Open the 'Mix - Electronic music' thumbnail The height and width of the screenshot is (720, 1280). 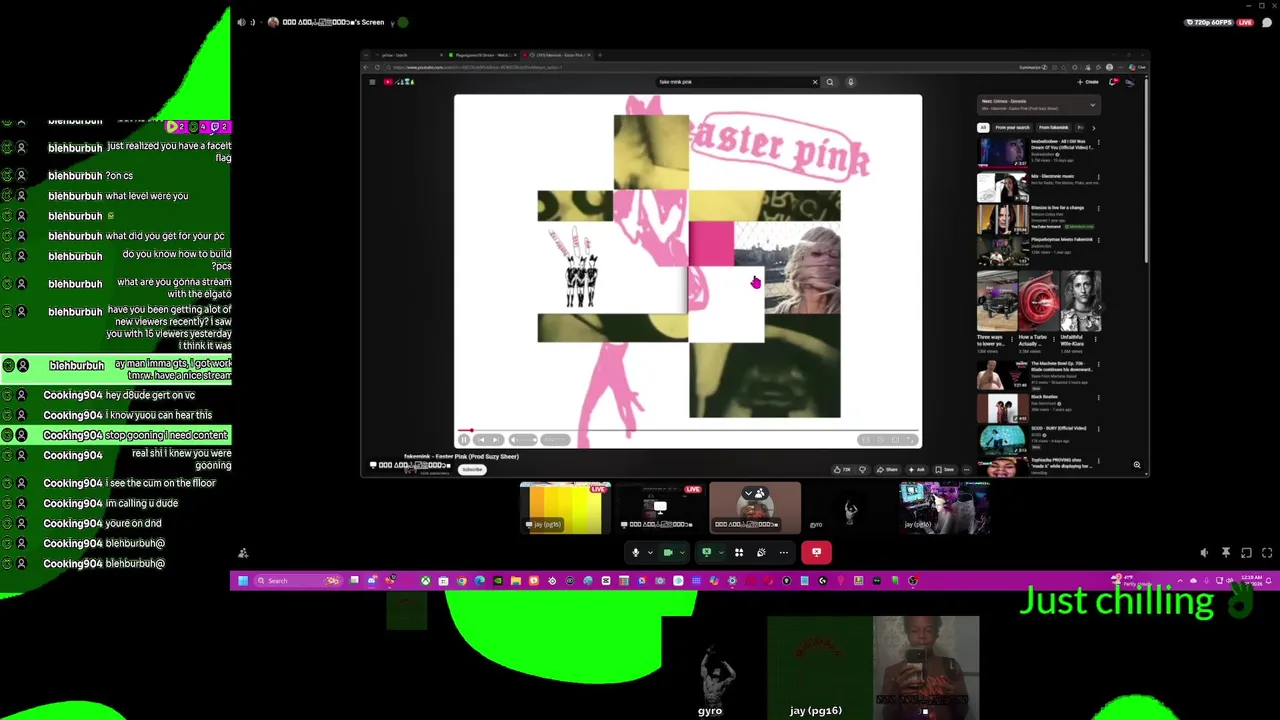coord(1002,186)
